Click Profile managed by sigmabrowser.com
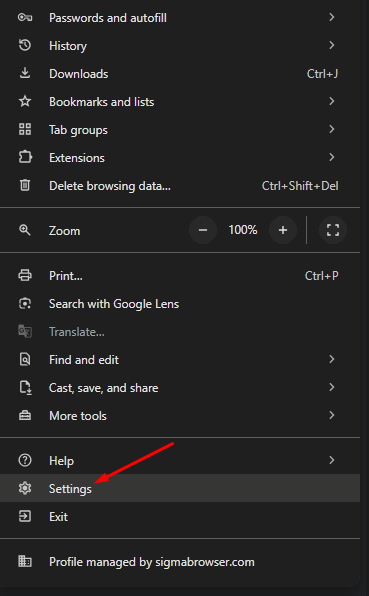The image size is (369, 596). pos(180,561)
